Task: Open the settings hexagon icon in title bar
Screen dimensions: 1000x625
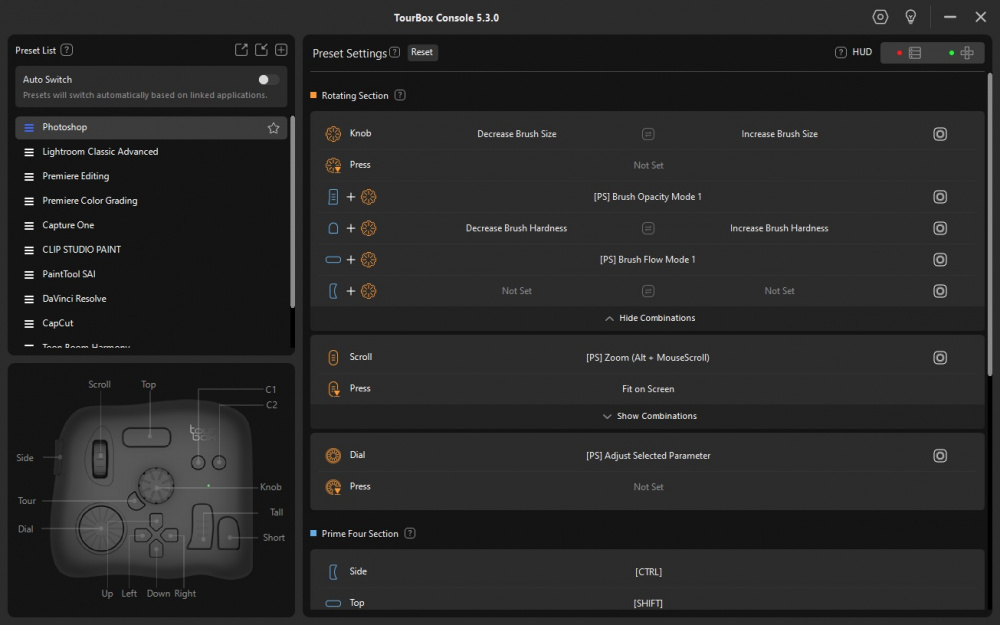Action: pos(880,17)
